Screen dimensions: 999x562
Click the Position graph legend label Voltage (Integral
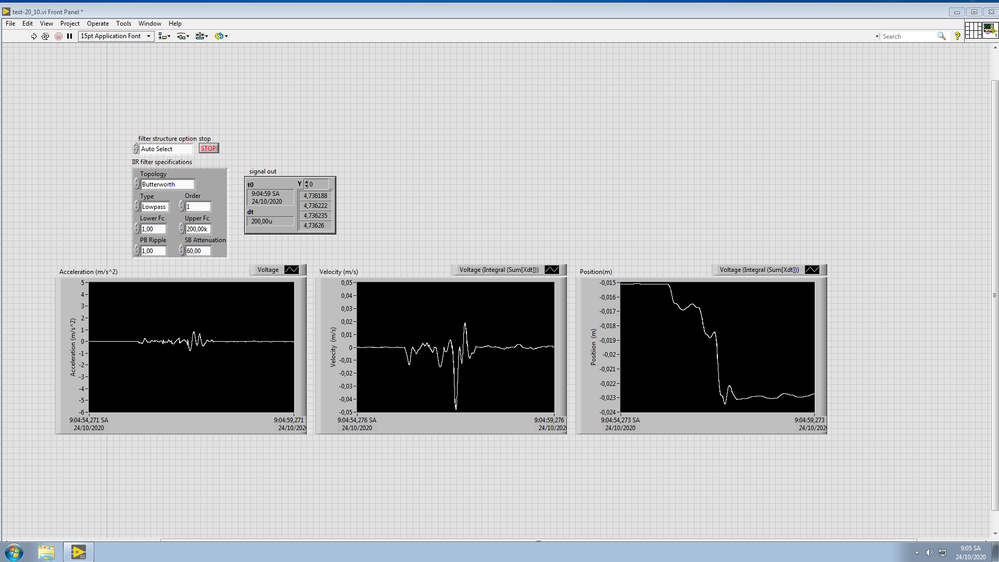pos(759,270)
